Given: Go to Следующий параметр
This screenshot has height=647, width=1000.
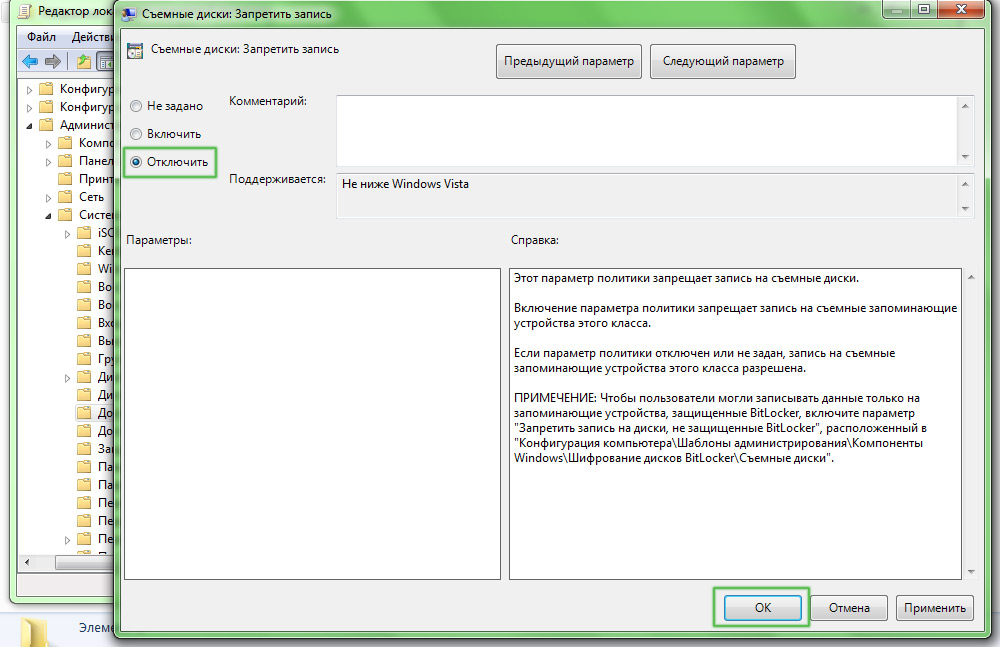Looking at the screenshot, I should click(x=722, y=61).
